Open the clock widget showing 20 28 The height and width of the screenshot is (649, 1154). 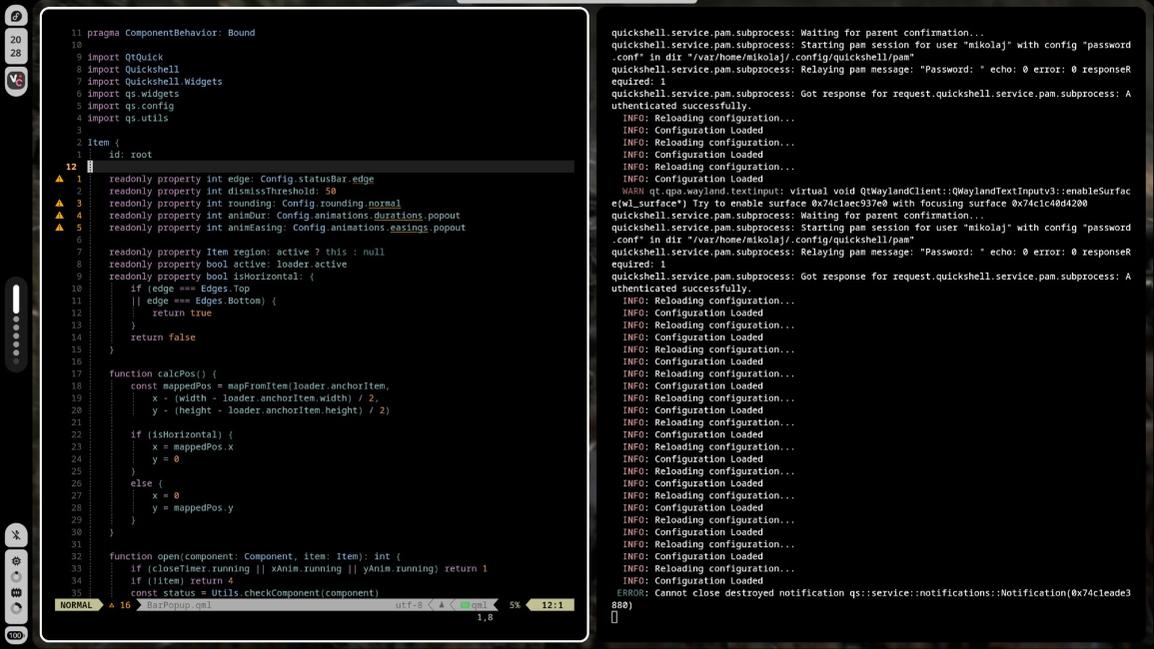click(16, 46)
